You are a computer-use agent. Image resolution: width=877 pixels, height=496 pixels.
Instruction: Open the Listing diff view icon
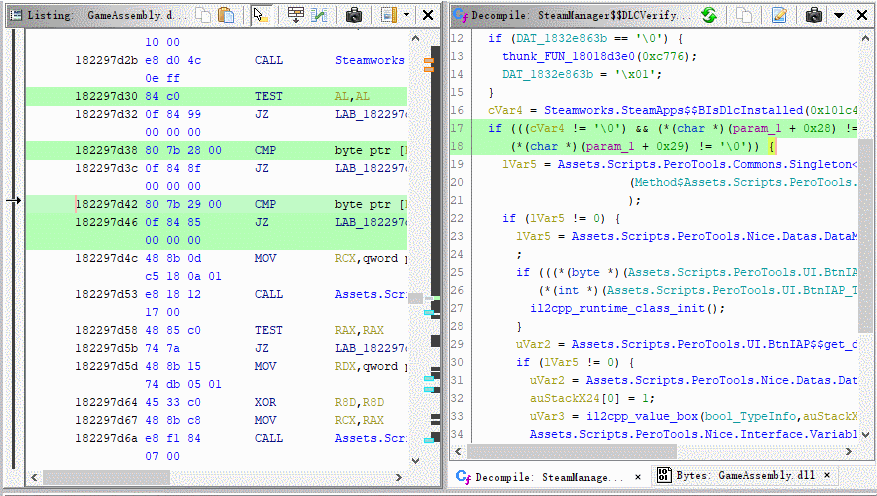319,15
